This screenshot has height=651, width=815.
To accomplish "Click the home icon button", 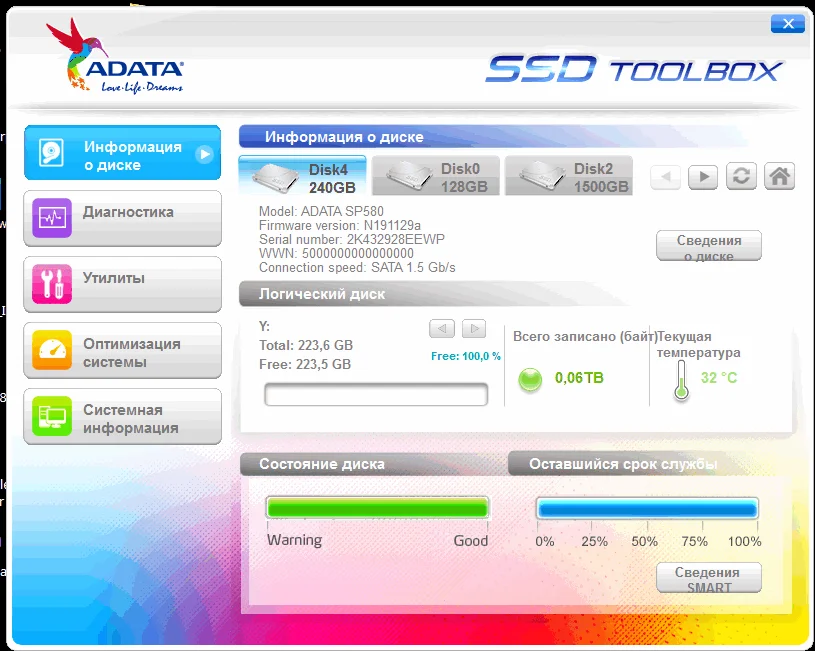I will coord(779,176).
